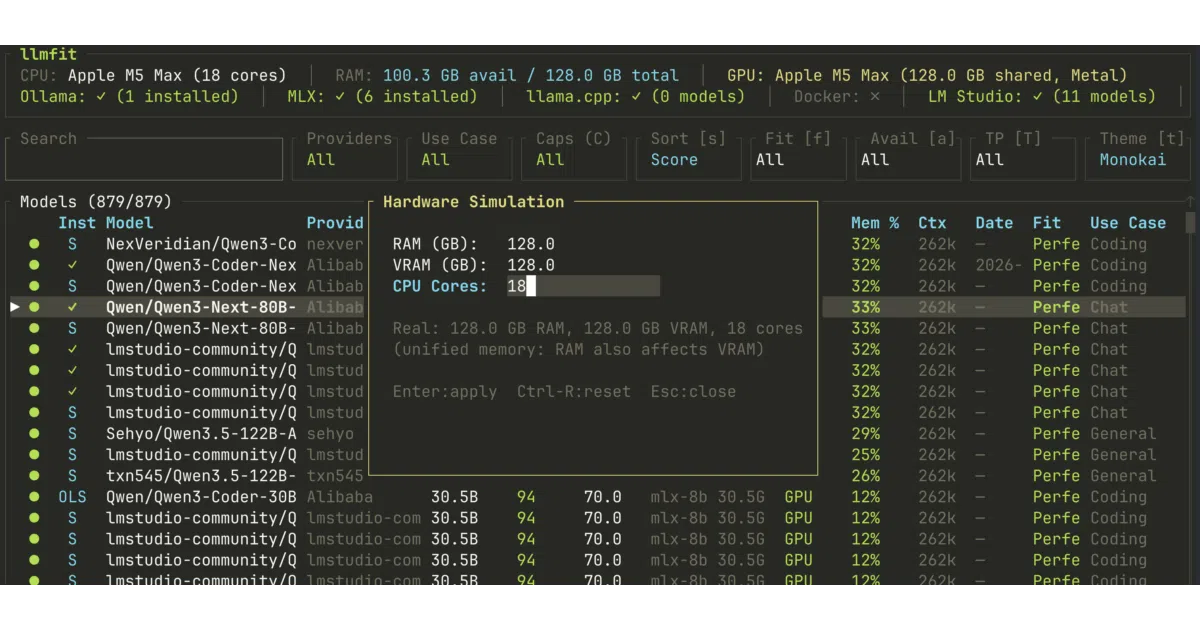This screenshot has height=630, width=1200.
Task: Click green status dot of NexVeridian row
Action: pos(34,244)
